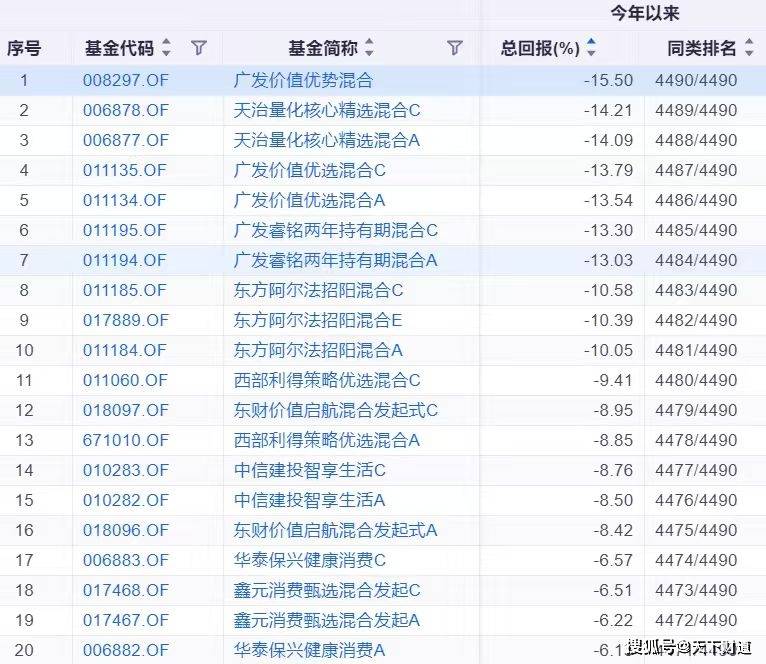This screenshot has width=766, height=664.
Task: Click fund code 011135.OF link
Action: click(x=125, y=170)
